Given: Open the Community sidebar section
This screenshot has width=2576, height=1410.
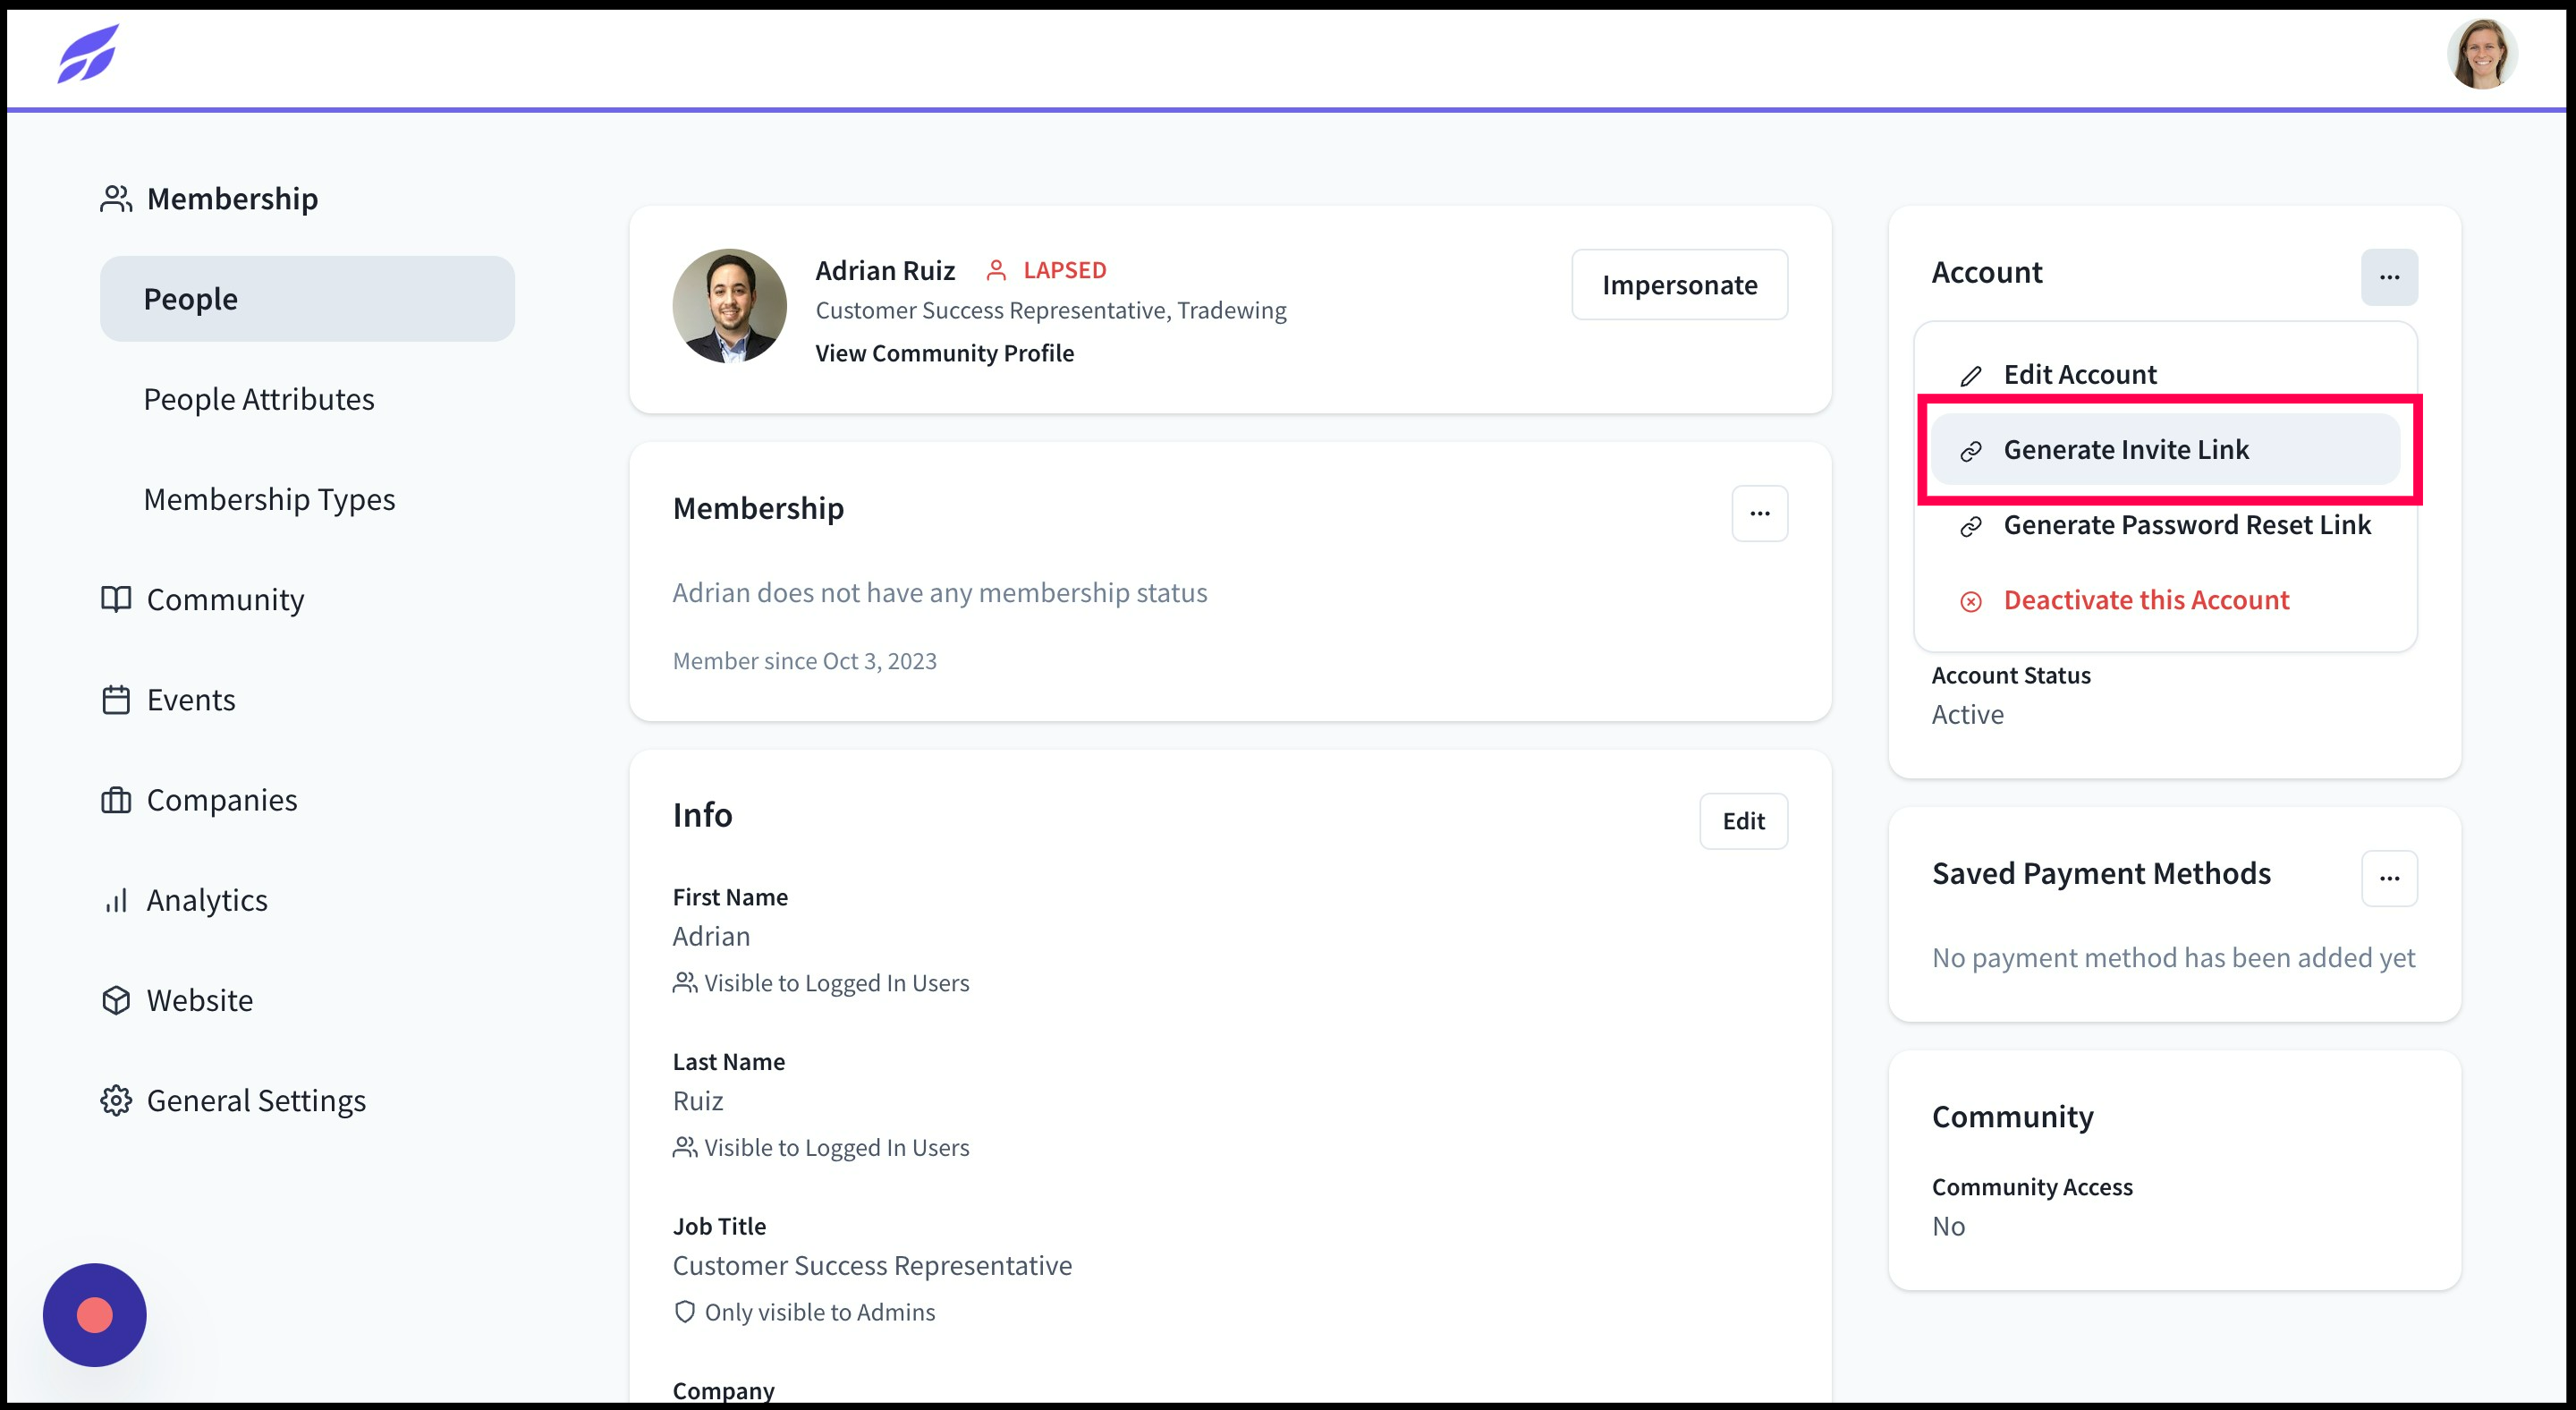Looking at the screenshot, I should click(x=225, y=599).
